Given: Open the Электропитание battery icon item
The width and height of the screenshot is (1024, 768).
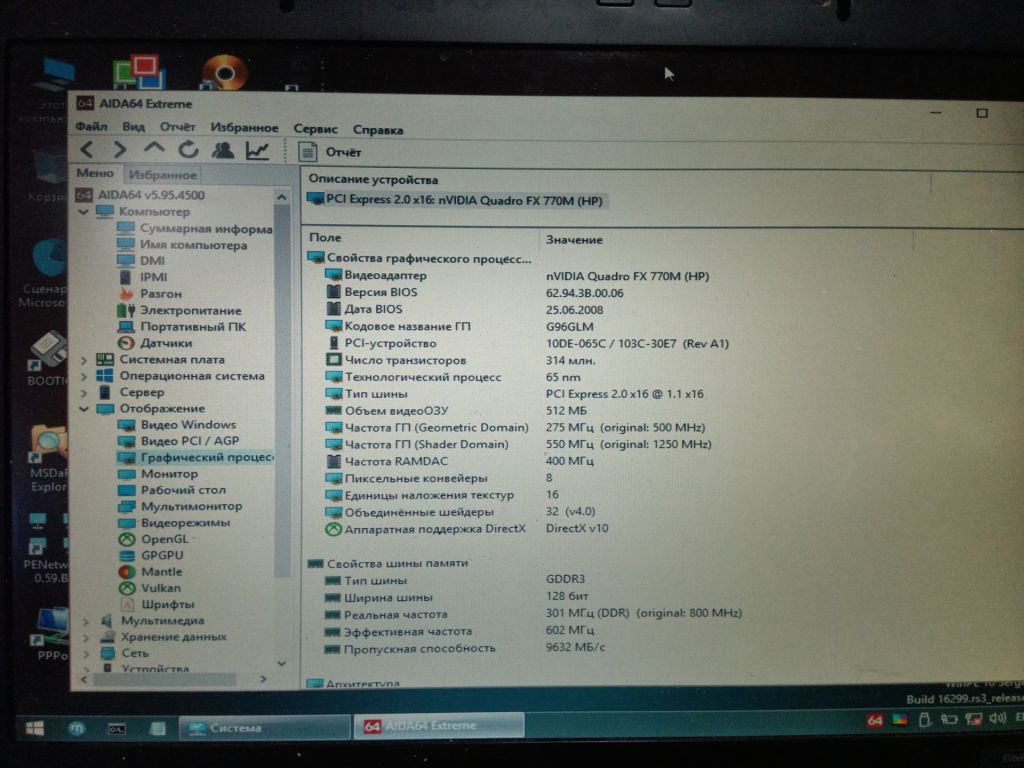Looking at the screenshot, I should coord(180,310).
